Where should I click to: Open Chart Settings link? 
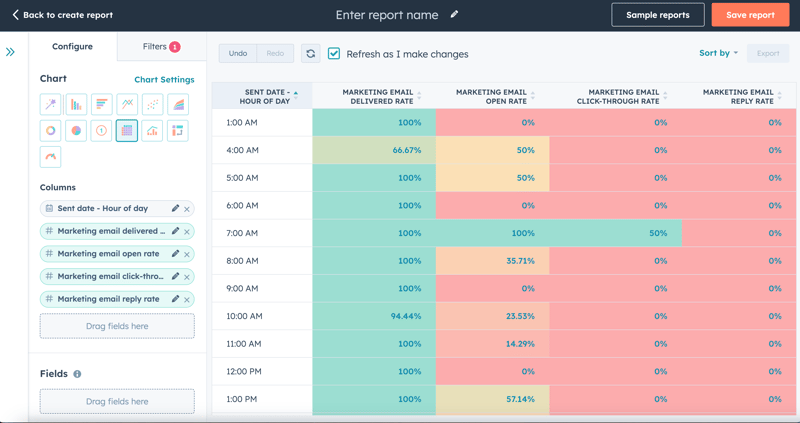tap(164, 80)
